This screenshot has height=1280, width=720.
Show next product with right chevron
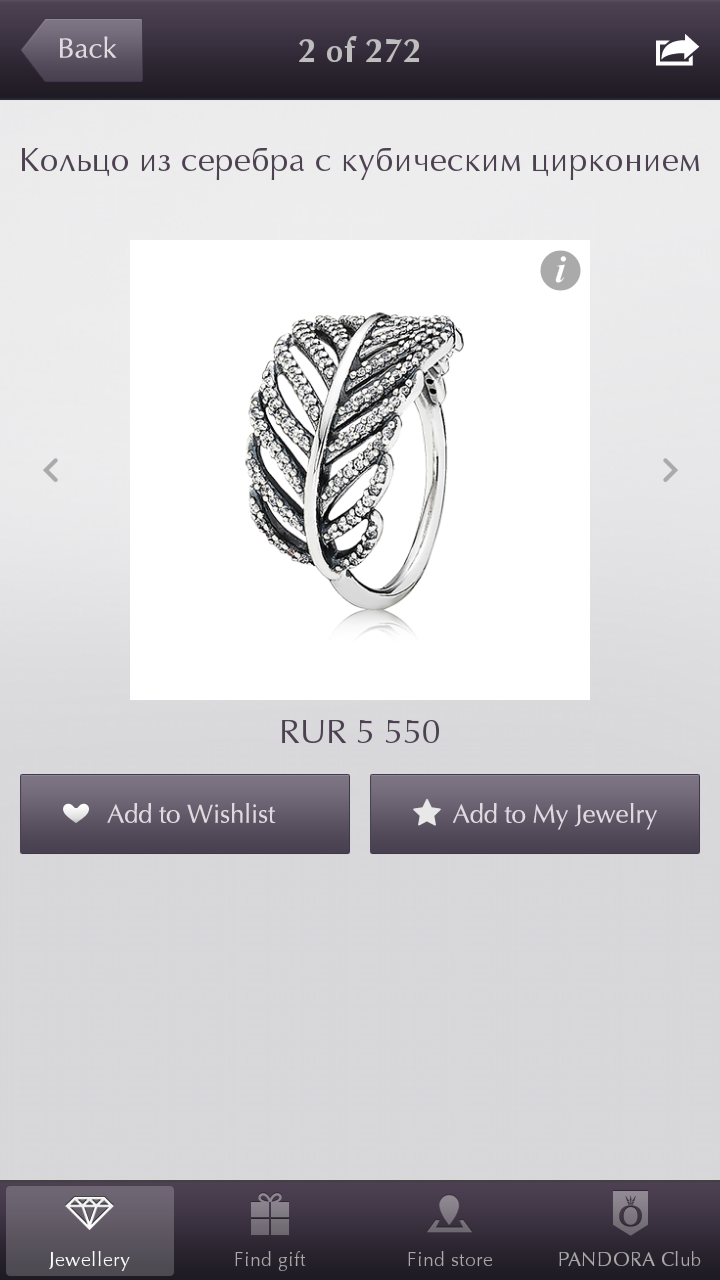670,469
